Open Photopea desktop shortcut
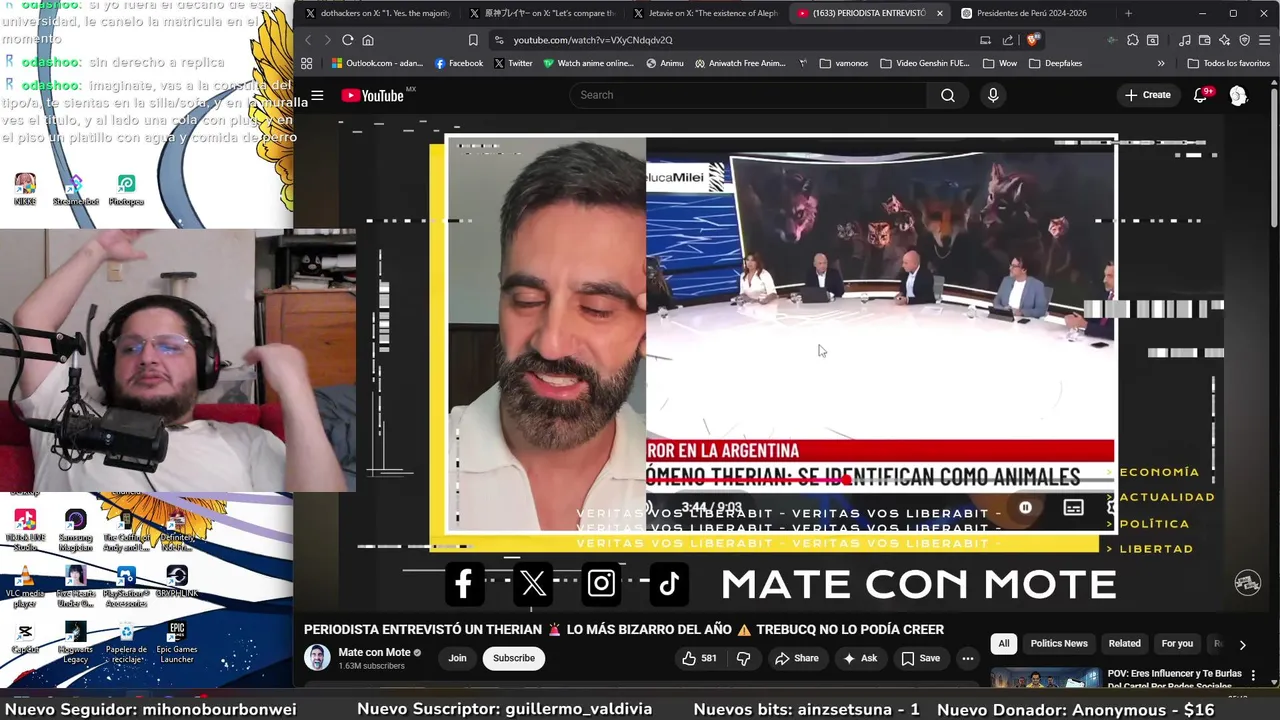 (x=126, y=189)
